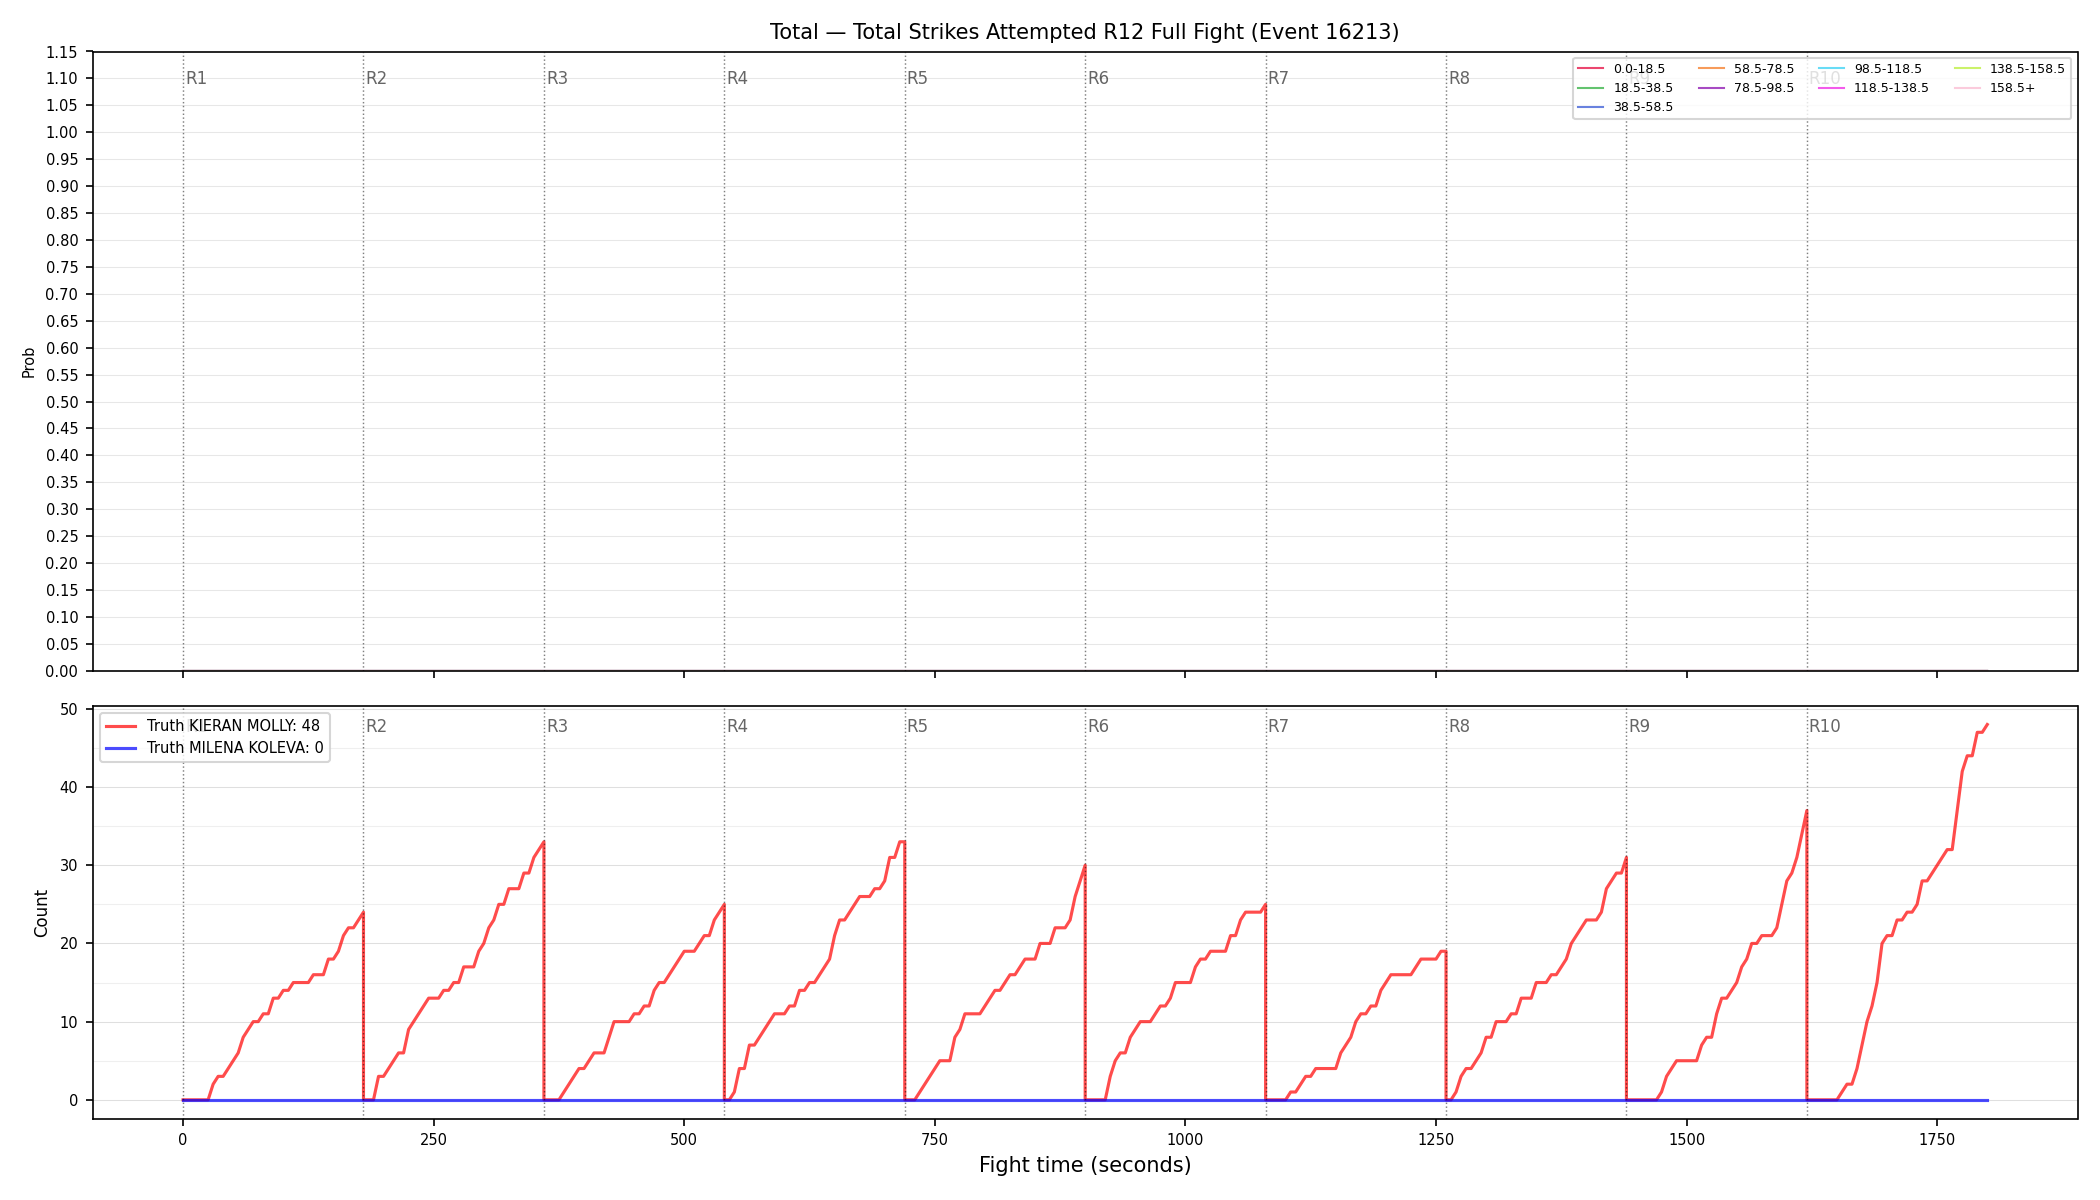Viewport: 2100px width, 1200px height.
Task: Click the blue 38.5-58.5 legend line swatch
Action: click(x=1590, y=107)
